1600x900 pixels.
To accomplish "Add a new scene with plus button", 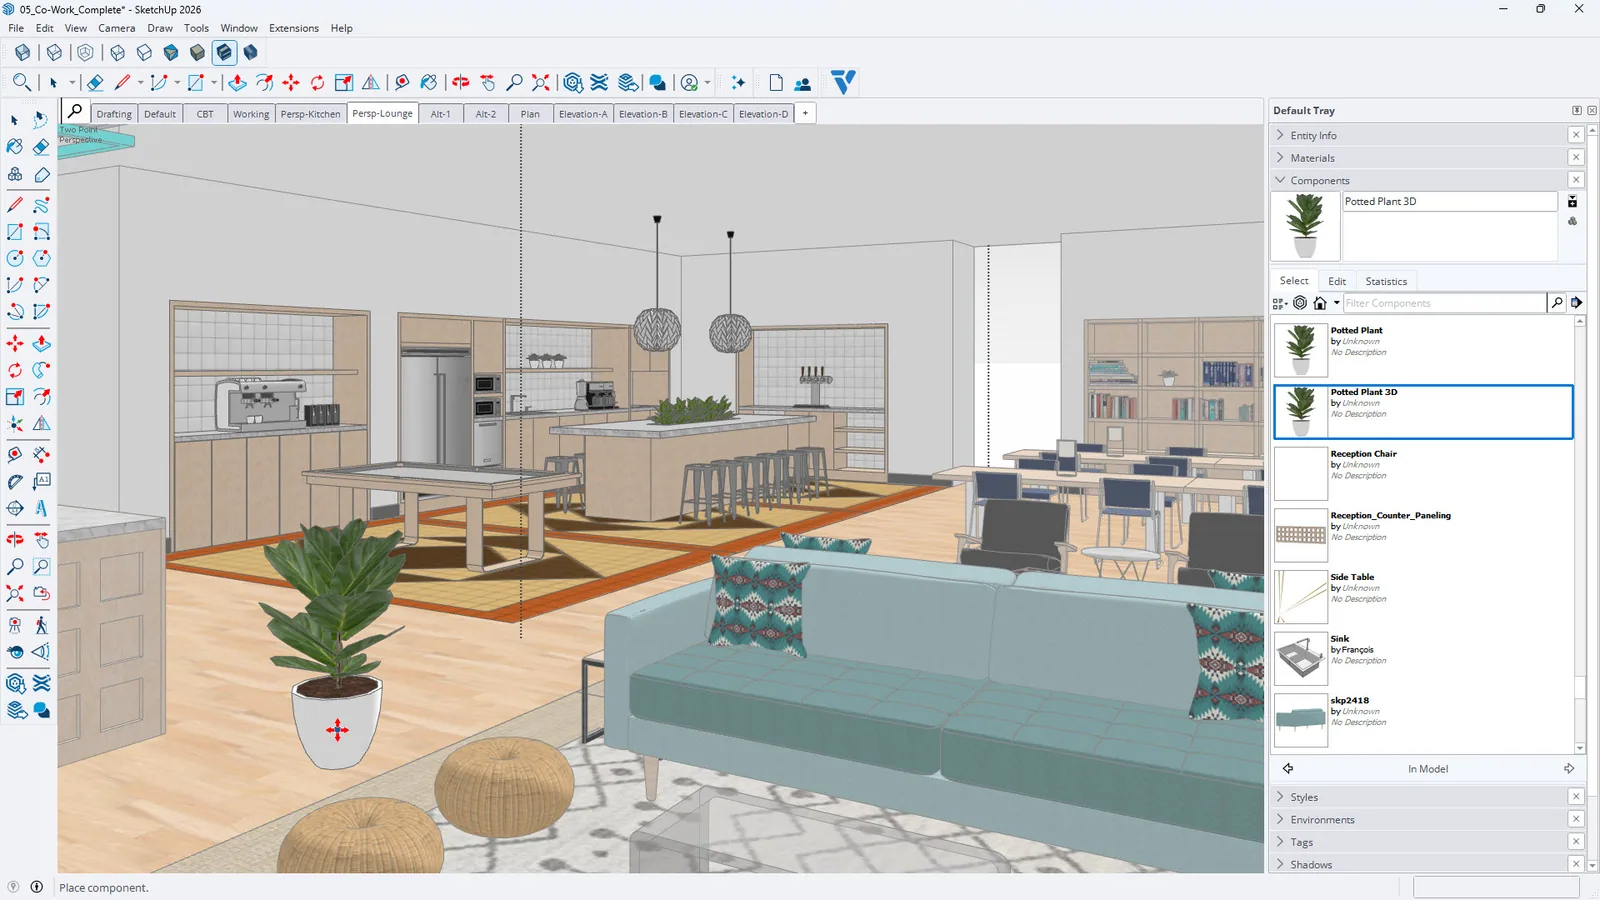I will (805, 113).
